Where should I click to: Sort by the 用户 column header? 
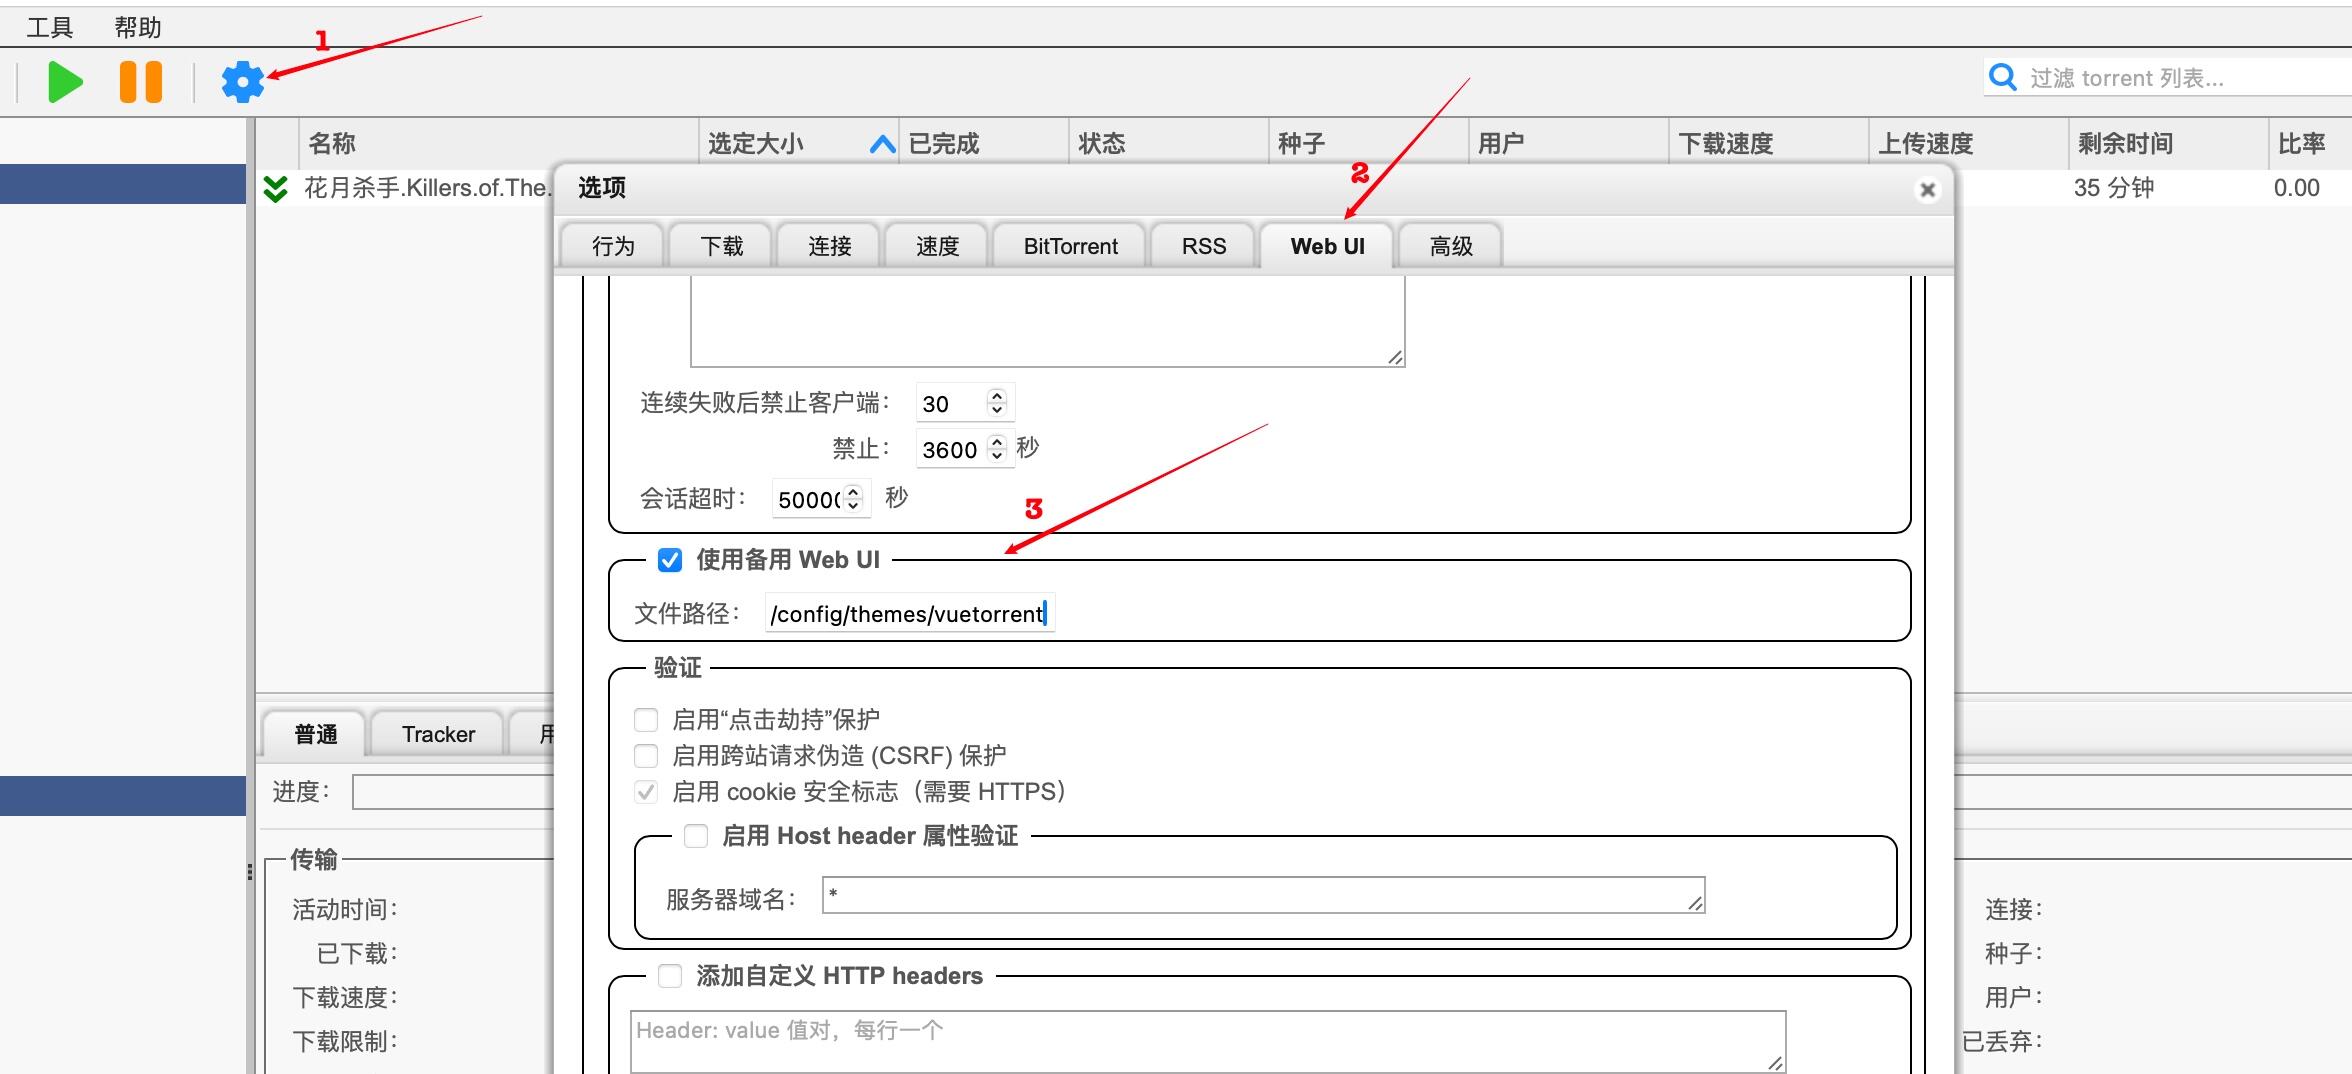(x=1568, y=143)
